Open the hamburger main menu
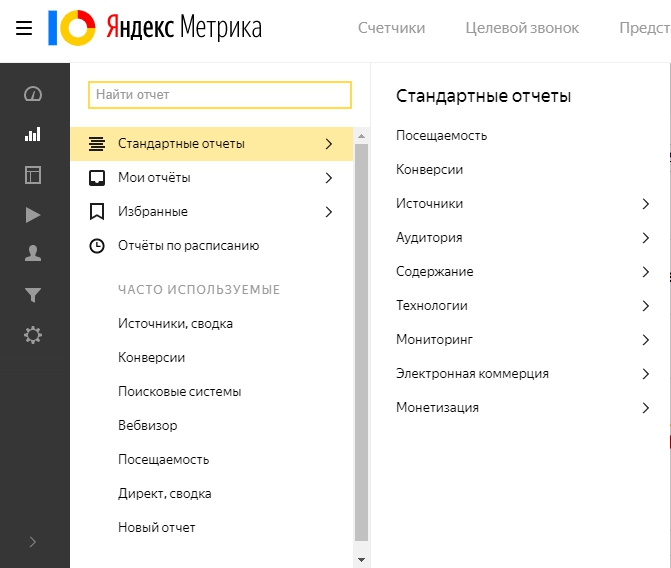The image size is (671, 568). click(24, 28)
